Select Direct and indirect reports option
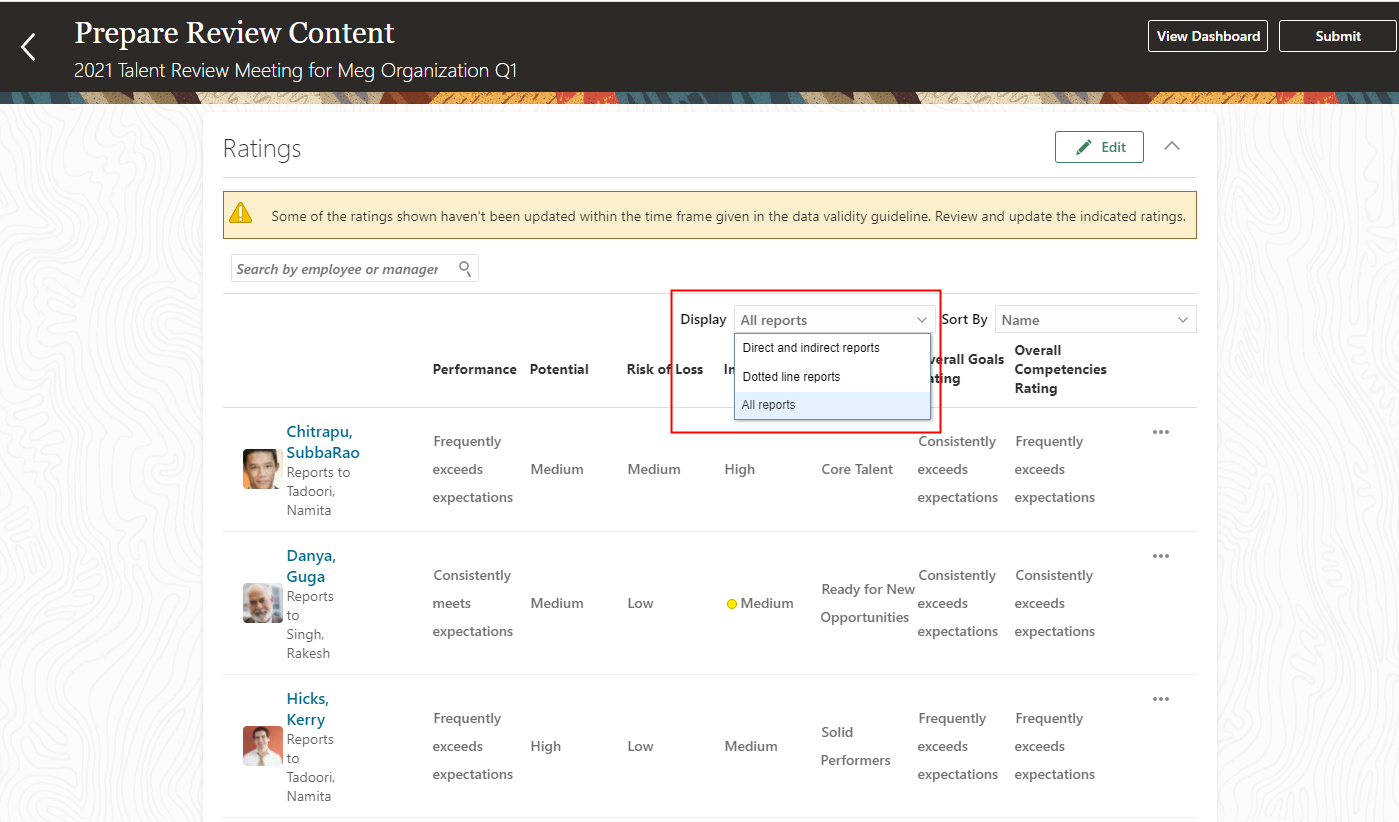Image resolution: width=1399 pixels, height=822 pixels. click(x=832, y=348)
